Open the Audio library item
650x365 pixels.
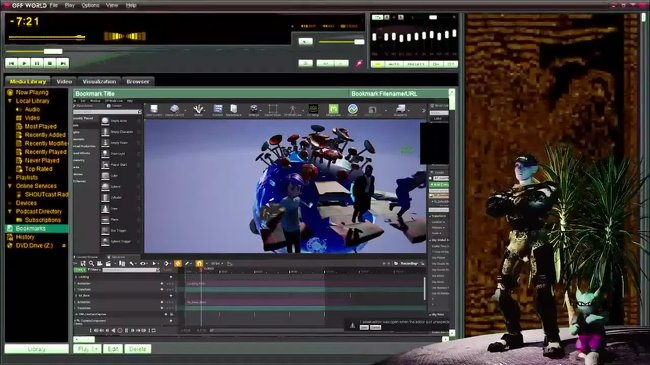click(x=32, y=110)
